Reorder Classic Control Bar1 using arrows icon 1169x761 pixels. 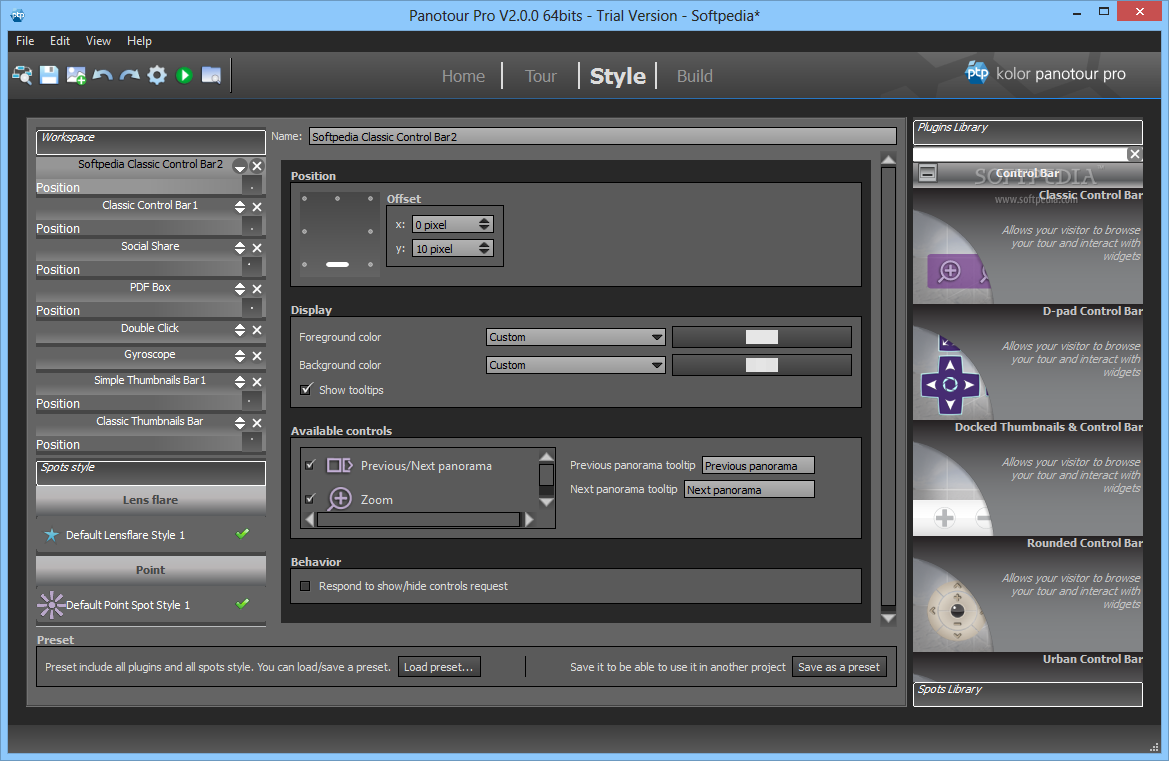239,206
